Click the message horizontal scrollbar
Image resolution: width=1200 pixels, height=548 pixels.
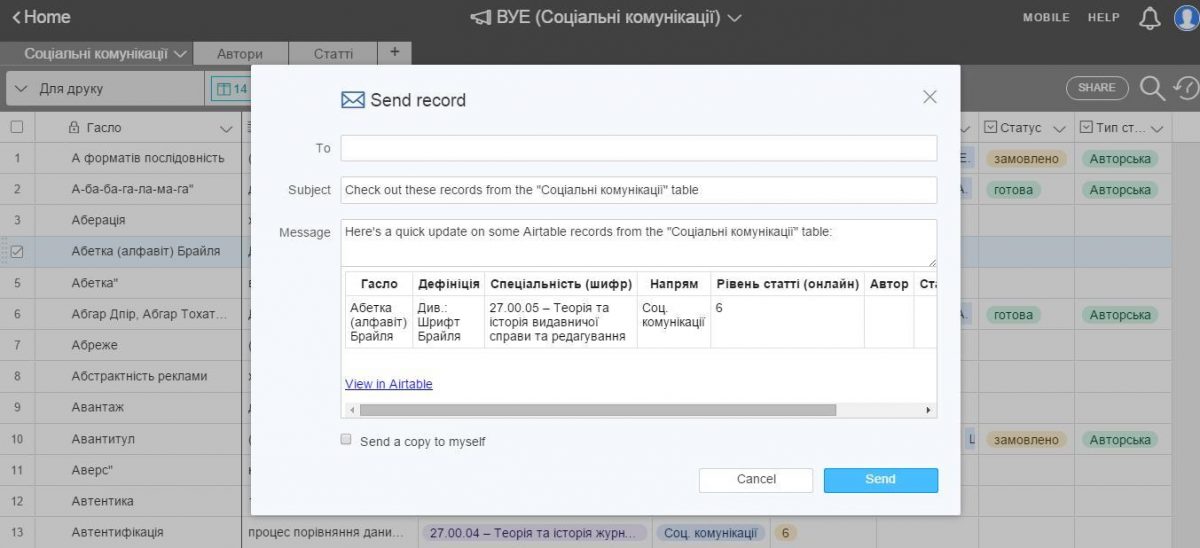597,410
